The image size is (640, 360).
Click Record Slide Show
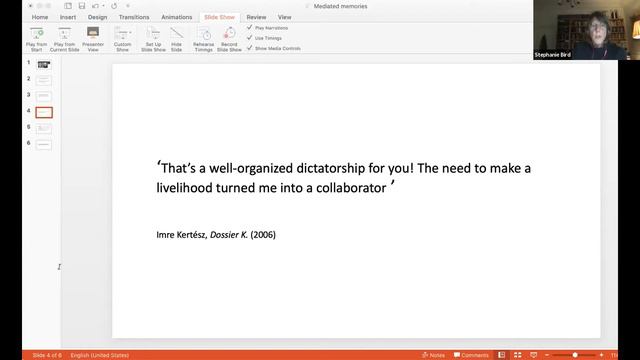[x=229, y=39]
